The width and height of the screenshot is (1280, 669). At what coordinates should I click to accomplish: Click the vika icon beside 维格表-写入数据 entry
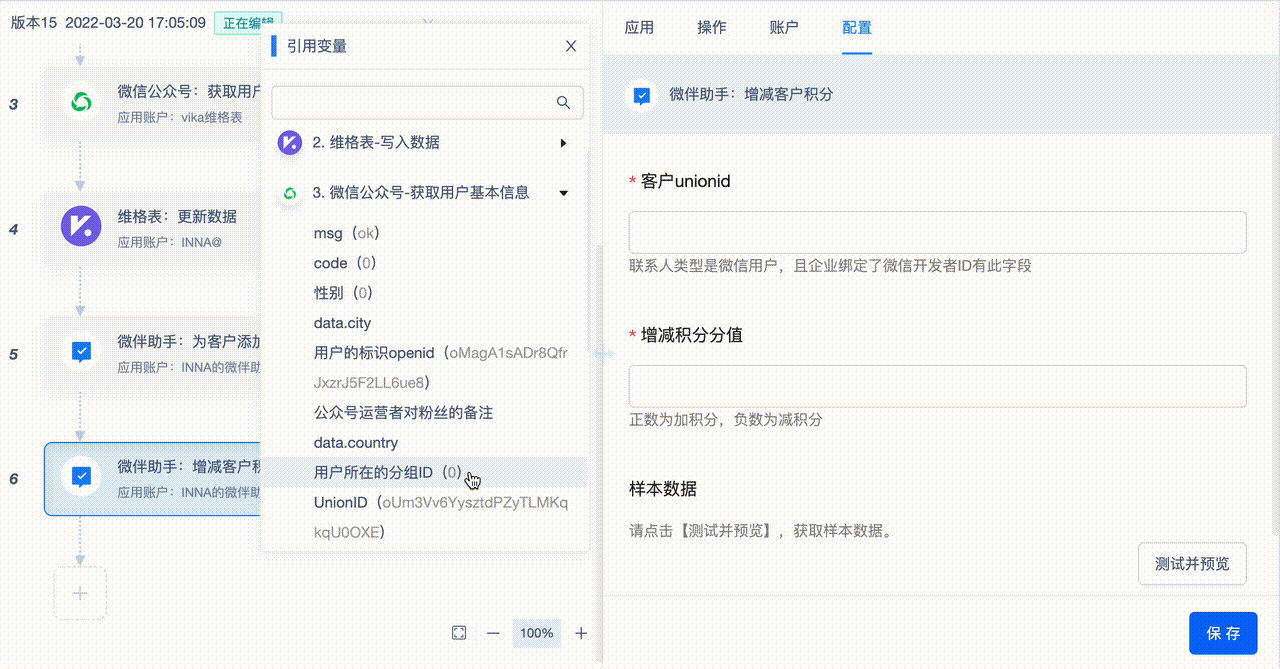pos(288,143)
